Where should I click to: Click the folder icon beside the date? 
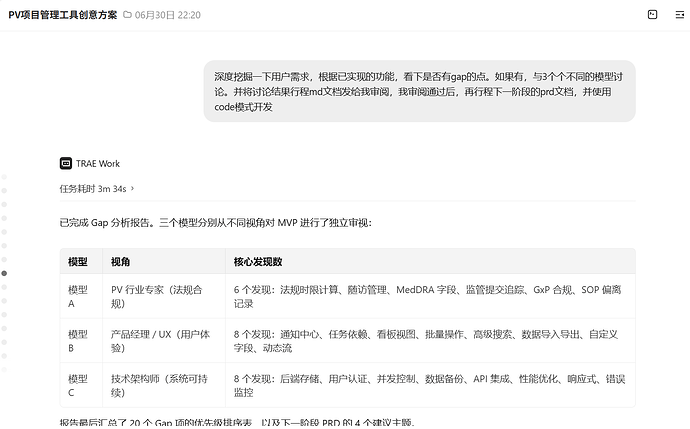pos(127,15)
